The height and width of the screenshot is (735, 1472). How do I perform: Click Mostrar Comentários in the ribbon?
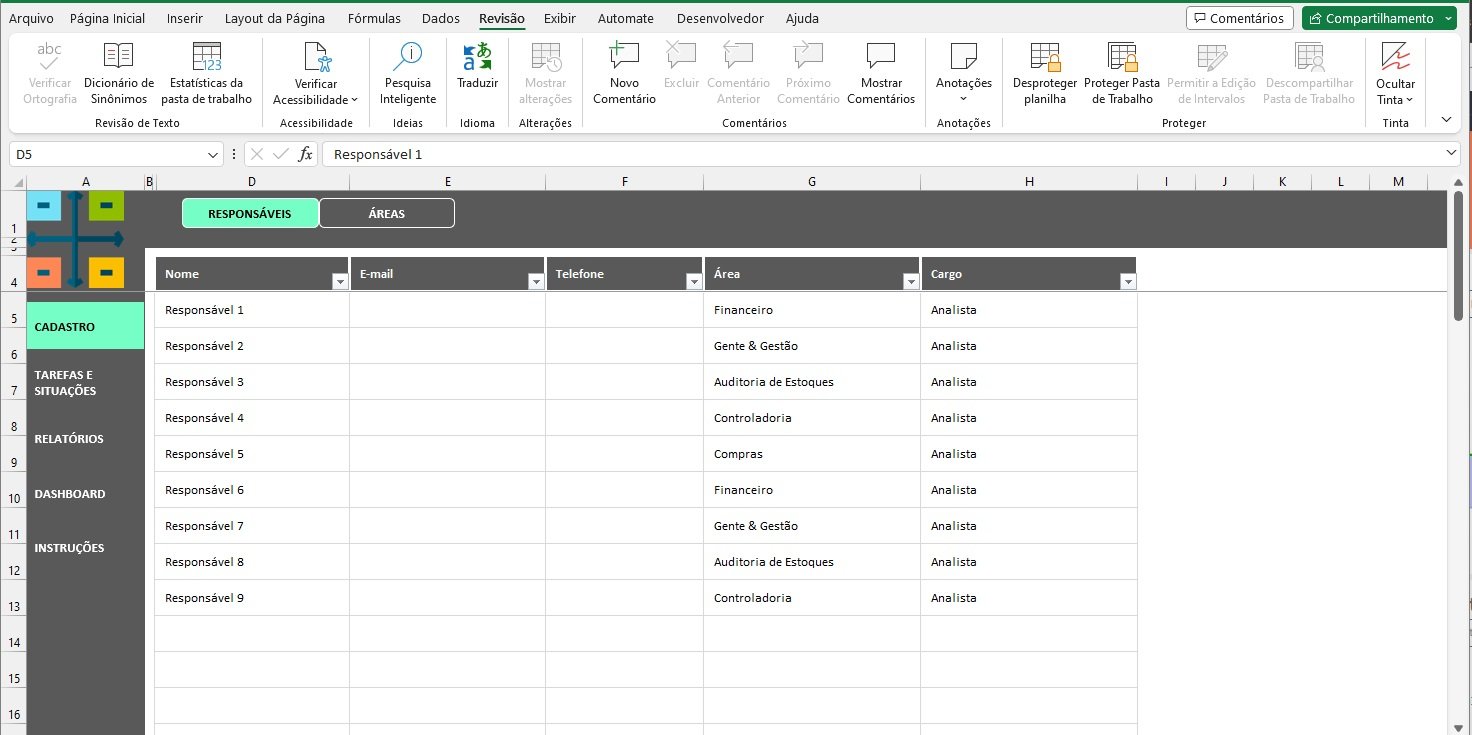pos(880,73)
